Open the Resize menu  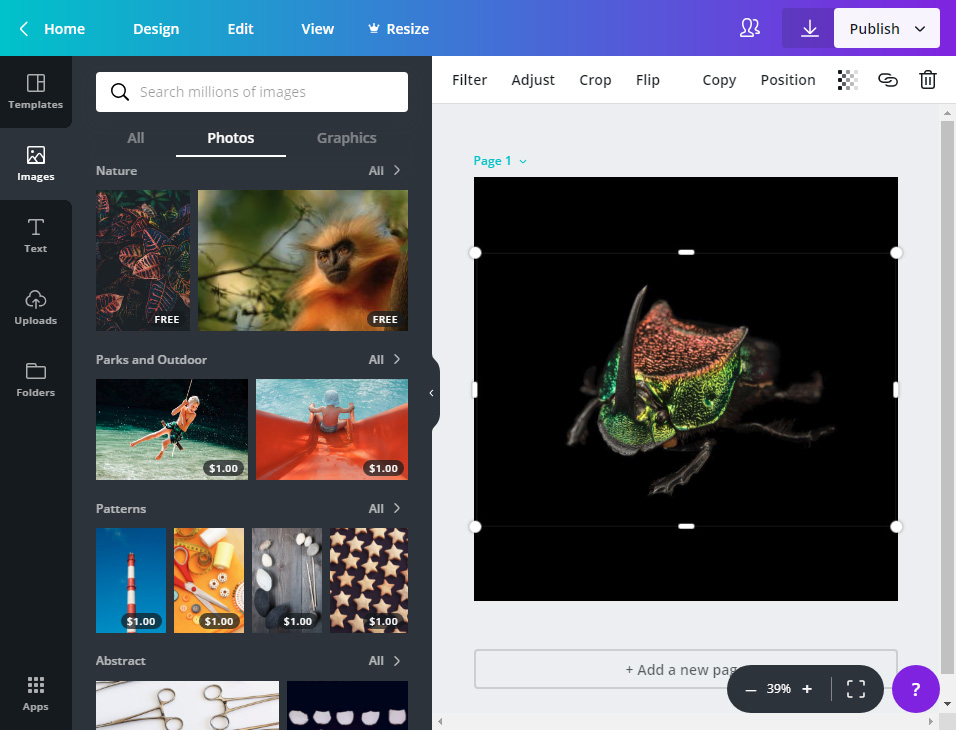[x=398, y=29]
